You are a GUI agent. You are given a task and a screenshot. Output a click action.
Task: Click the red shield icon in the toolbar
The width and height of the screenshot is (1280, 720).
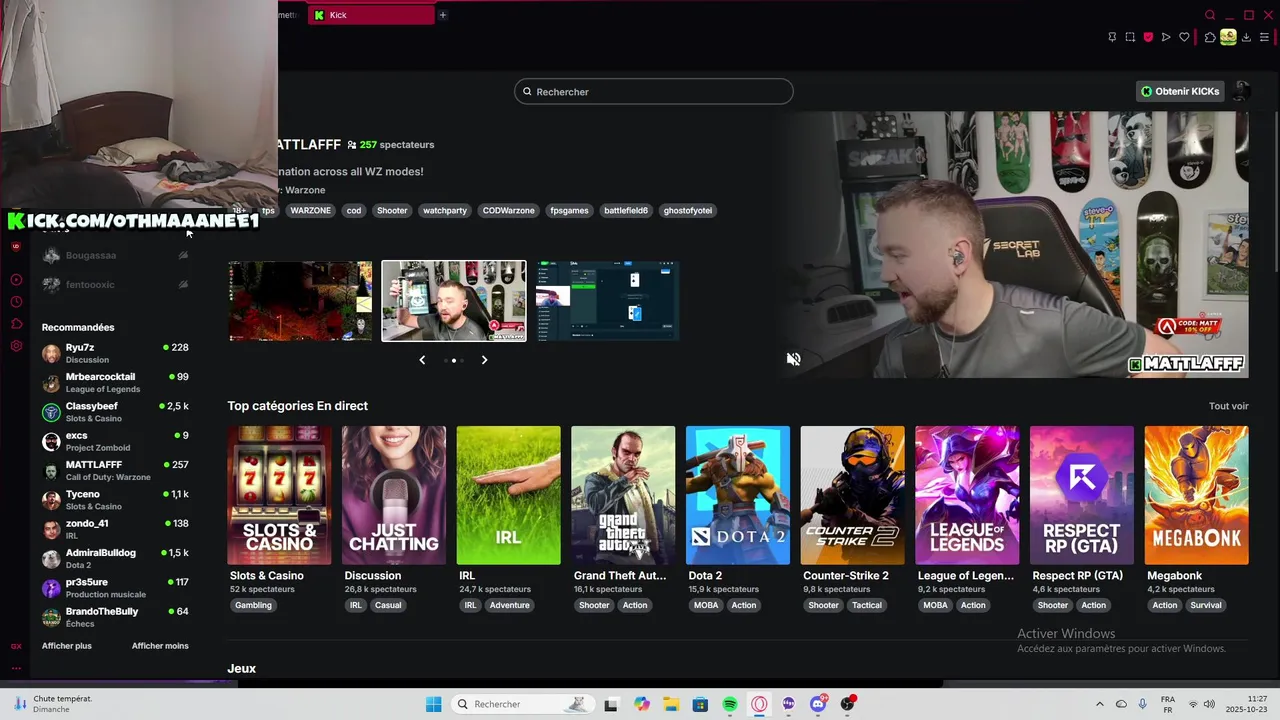coord(1148,37)
